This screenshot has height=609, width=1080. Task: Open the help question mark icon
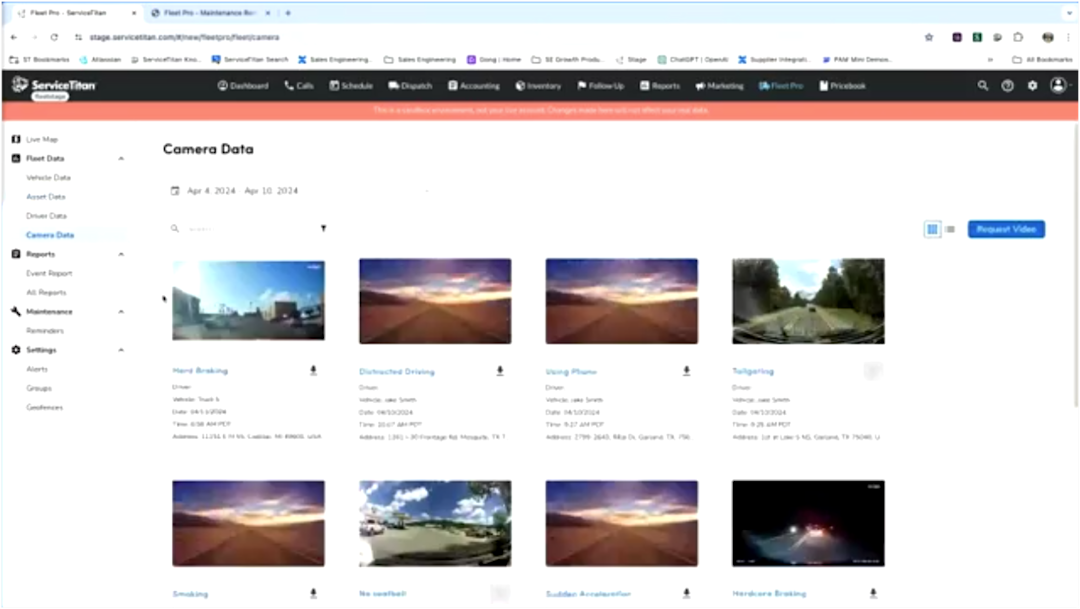click(1008, 85)
